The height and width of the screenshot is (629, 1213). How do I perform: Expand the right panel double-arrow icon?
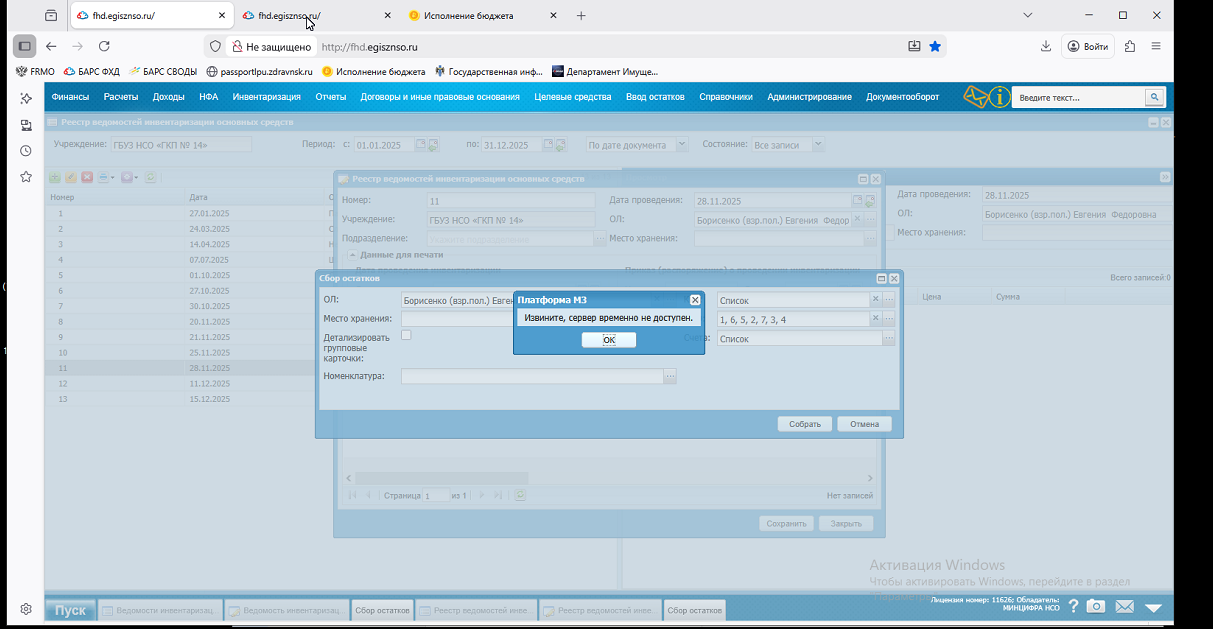1165,177
